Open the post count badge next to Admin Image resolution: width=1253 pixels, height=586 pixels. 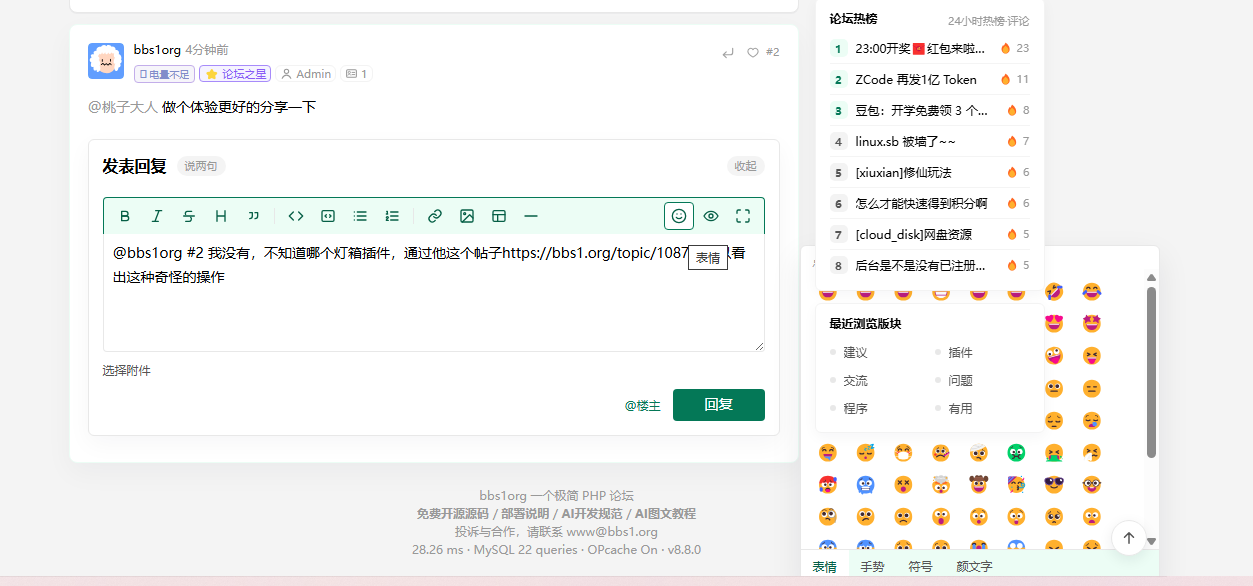click(x=356, y=74)
